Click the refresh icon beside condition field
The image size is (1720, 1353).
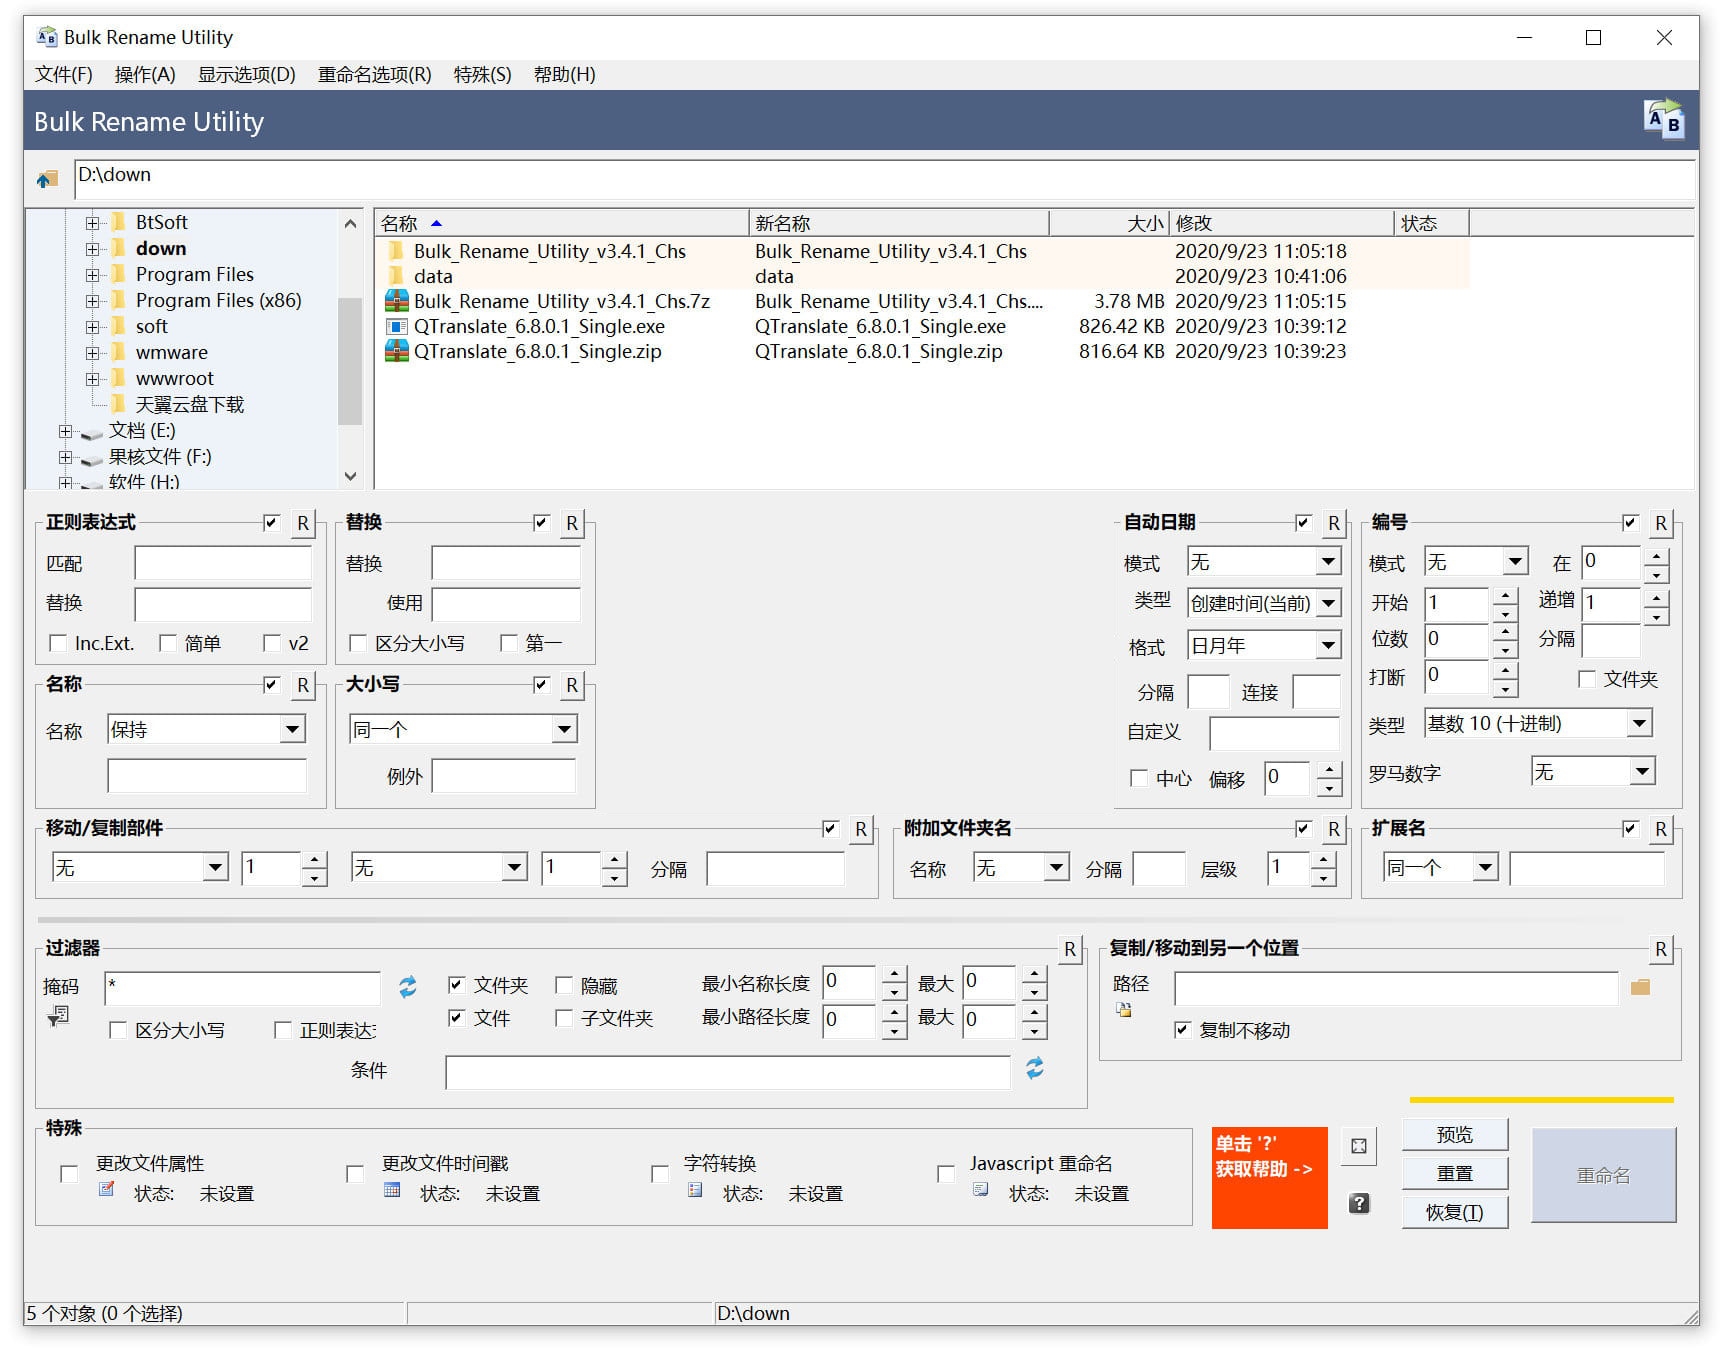tap(1035, 1069)
